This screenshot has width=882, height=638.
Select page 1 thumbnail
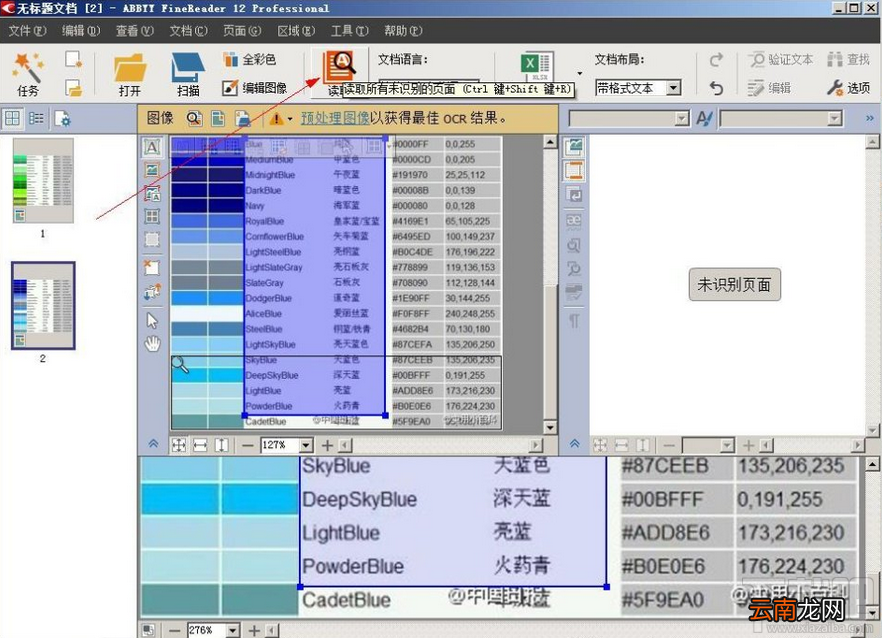[43, 181]
